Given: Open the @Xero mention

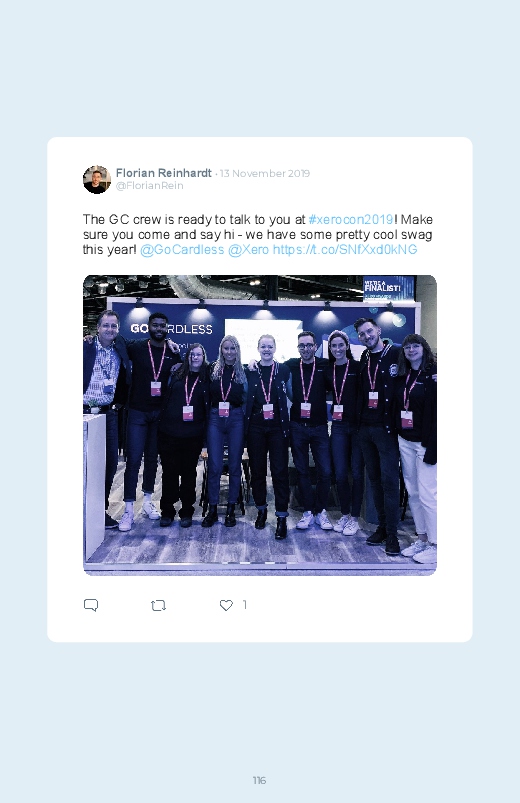Looking at the screenshot, I should tap(248, 249).
